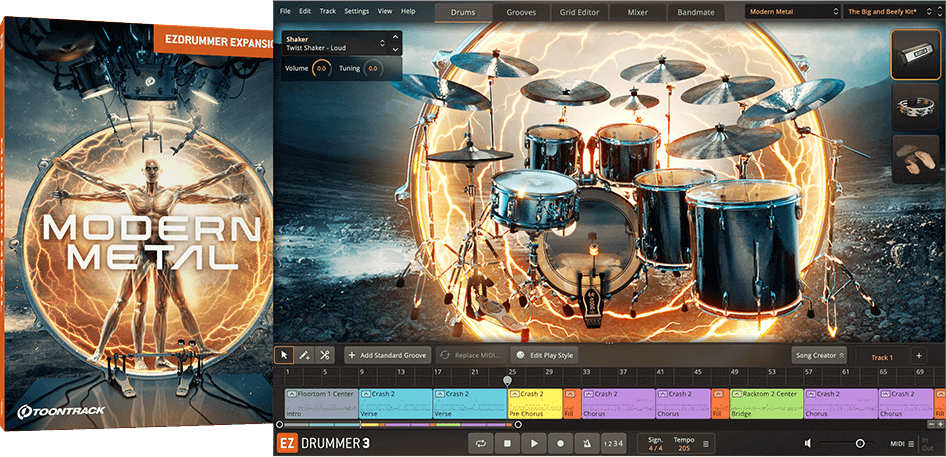Image resolution: width=946 pixels, height=457 pixels.
Task: Step to previous instrument with up chevron
Action: (396, 37)
